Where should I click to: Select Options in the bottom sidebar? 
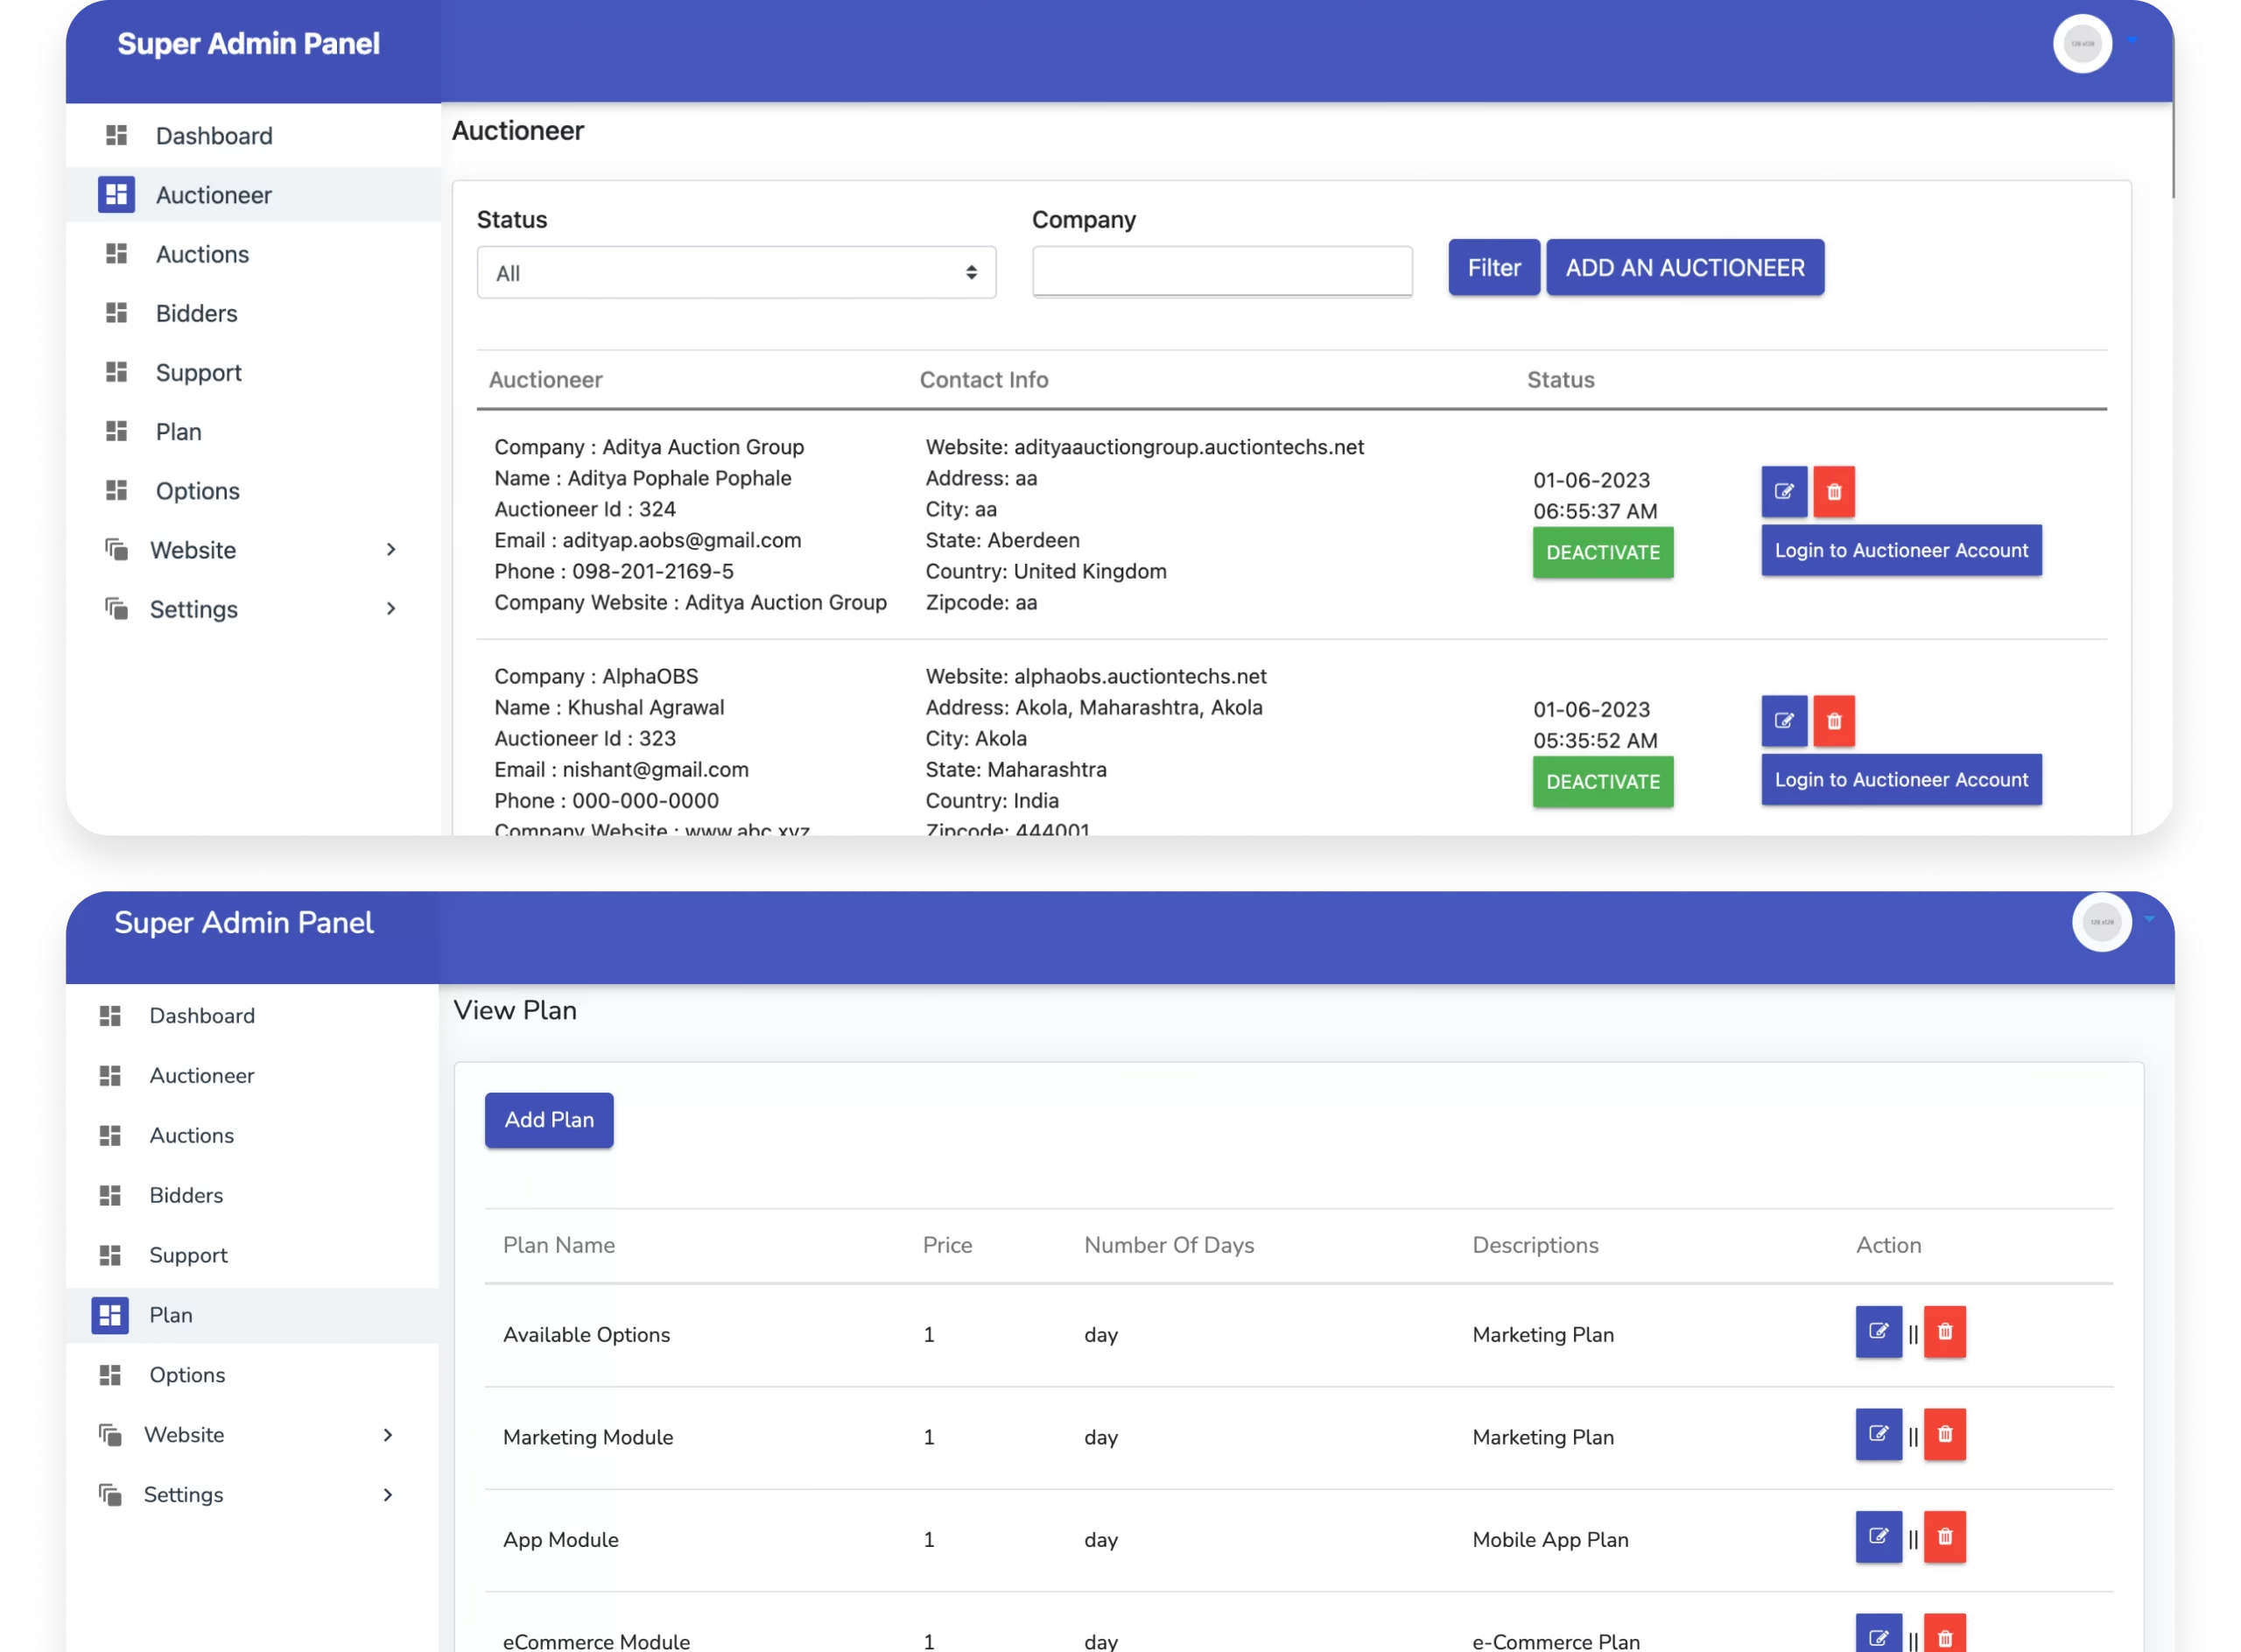point(187,1375)
